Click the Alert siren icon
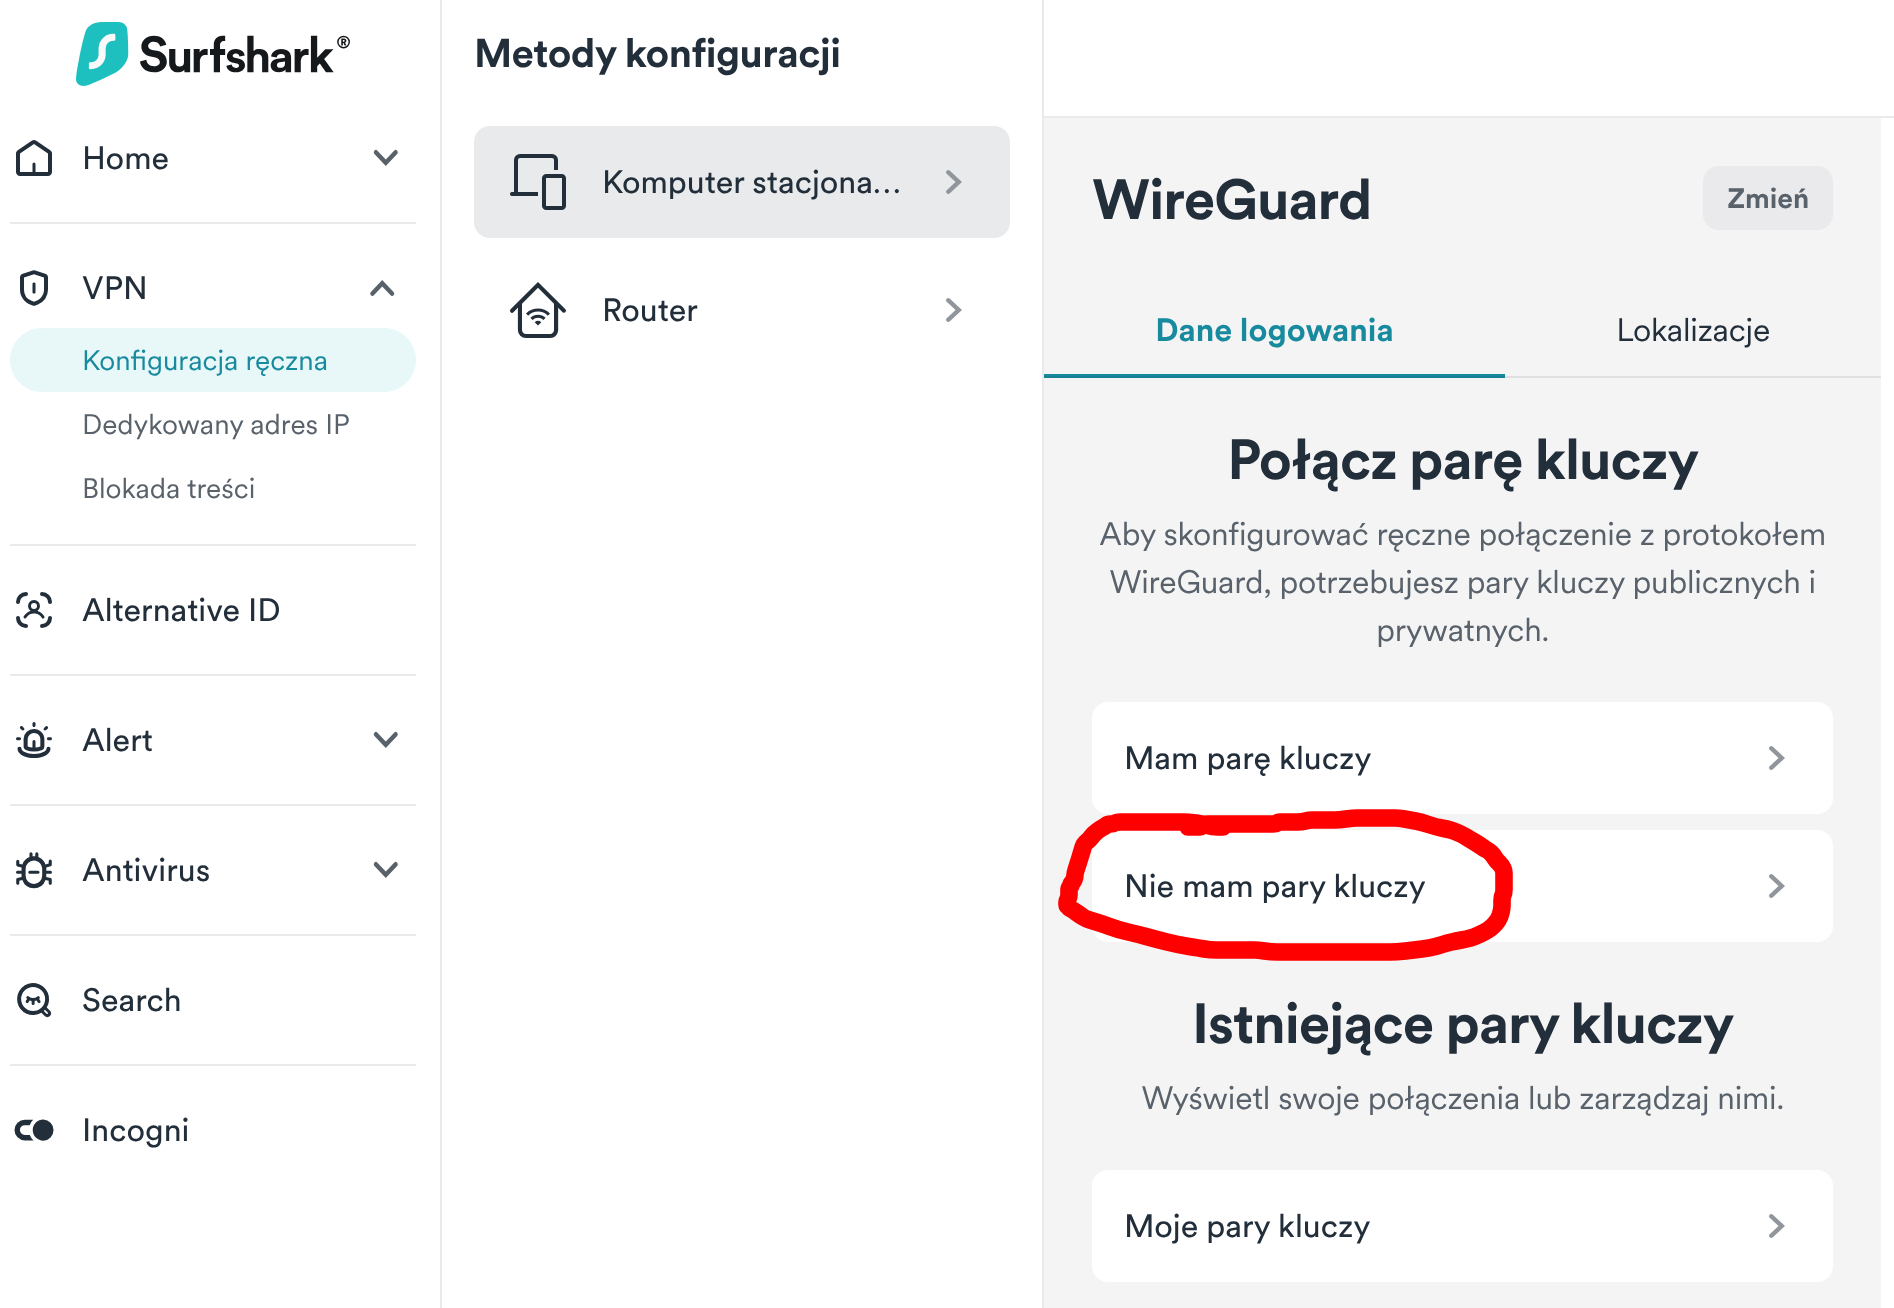 pyautogui.click(x=35, y=740)
